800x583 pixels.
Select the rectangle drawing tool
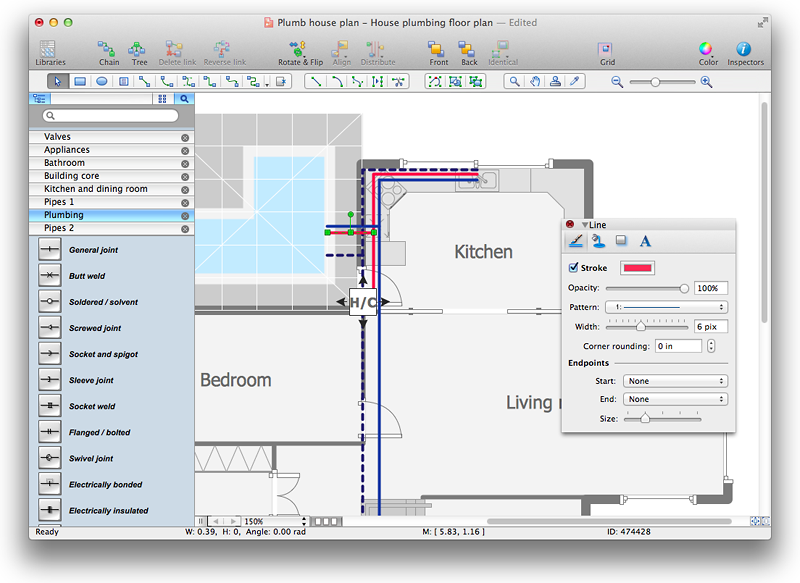tap(80, 81)
